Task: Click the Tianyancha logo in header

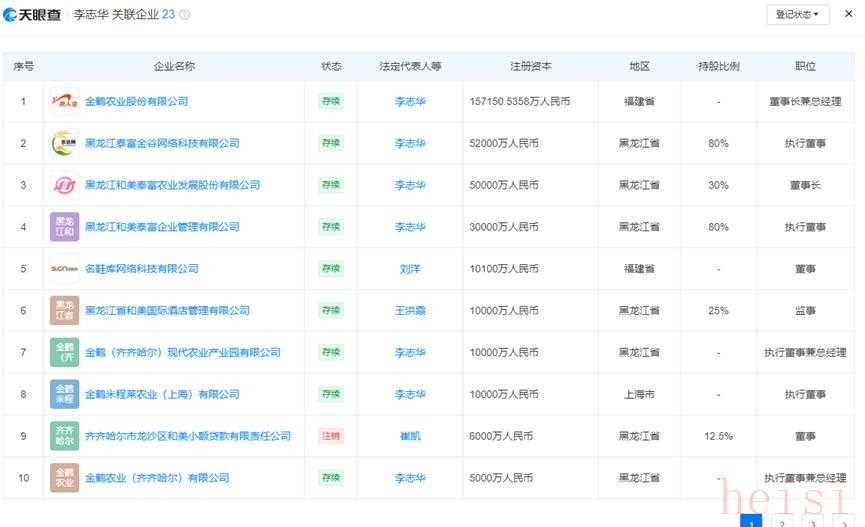Action: (x=33, y=15)
